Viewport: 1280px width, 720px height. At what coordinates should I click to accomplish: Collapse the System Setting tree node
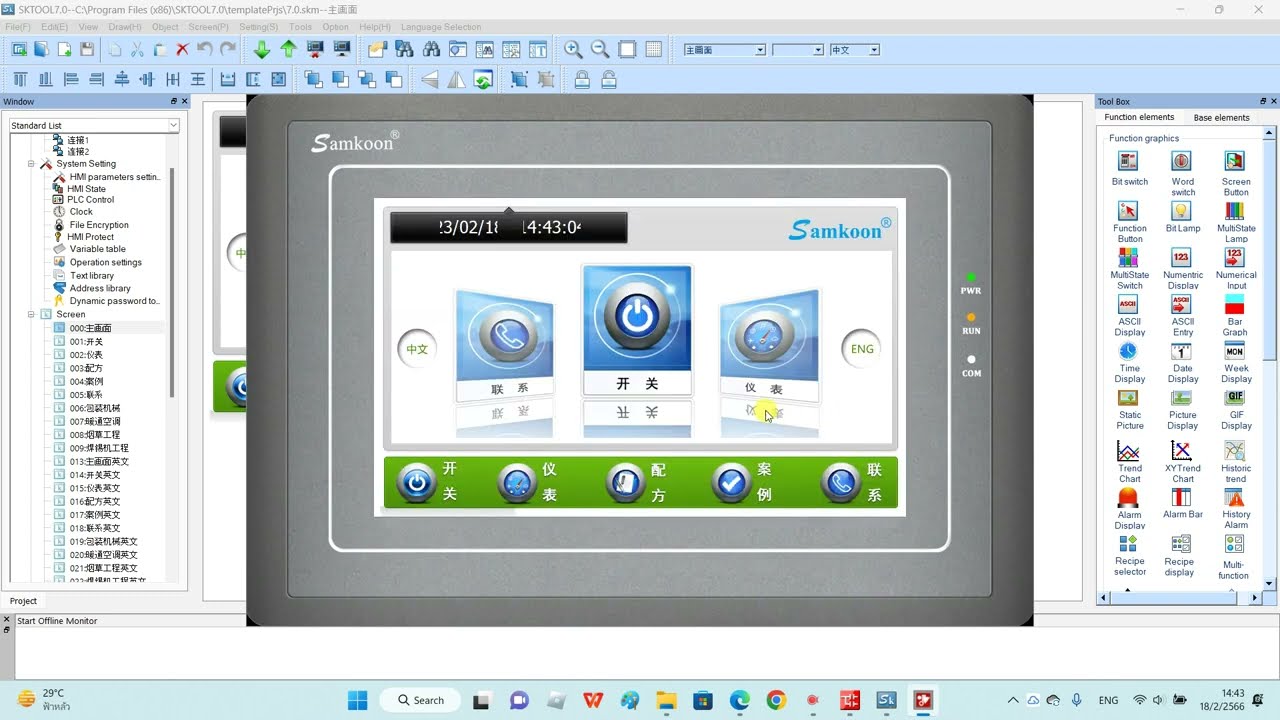tap(31, 164)
